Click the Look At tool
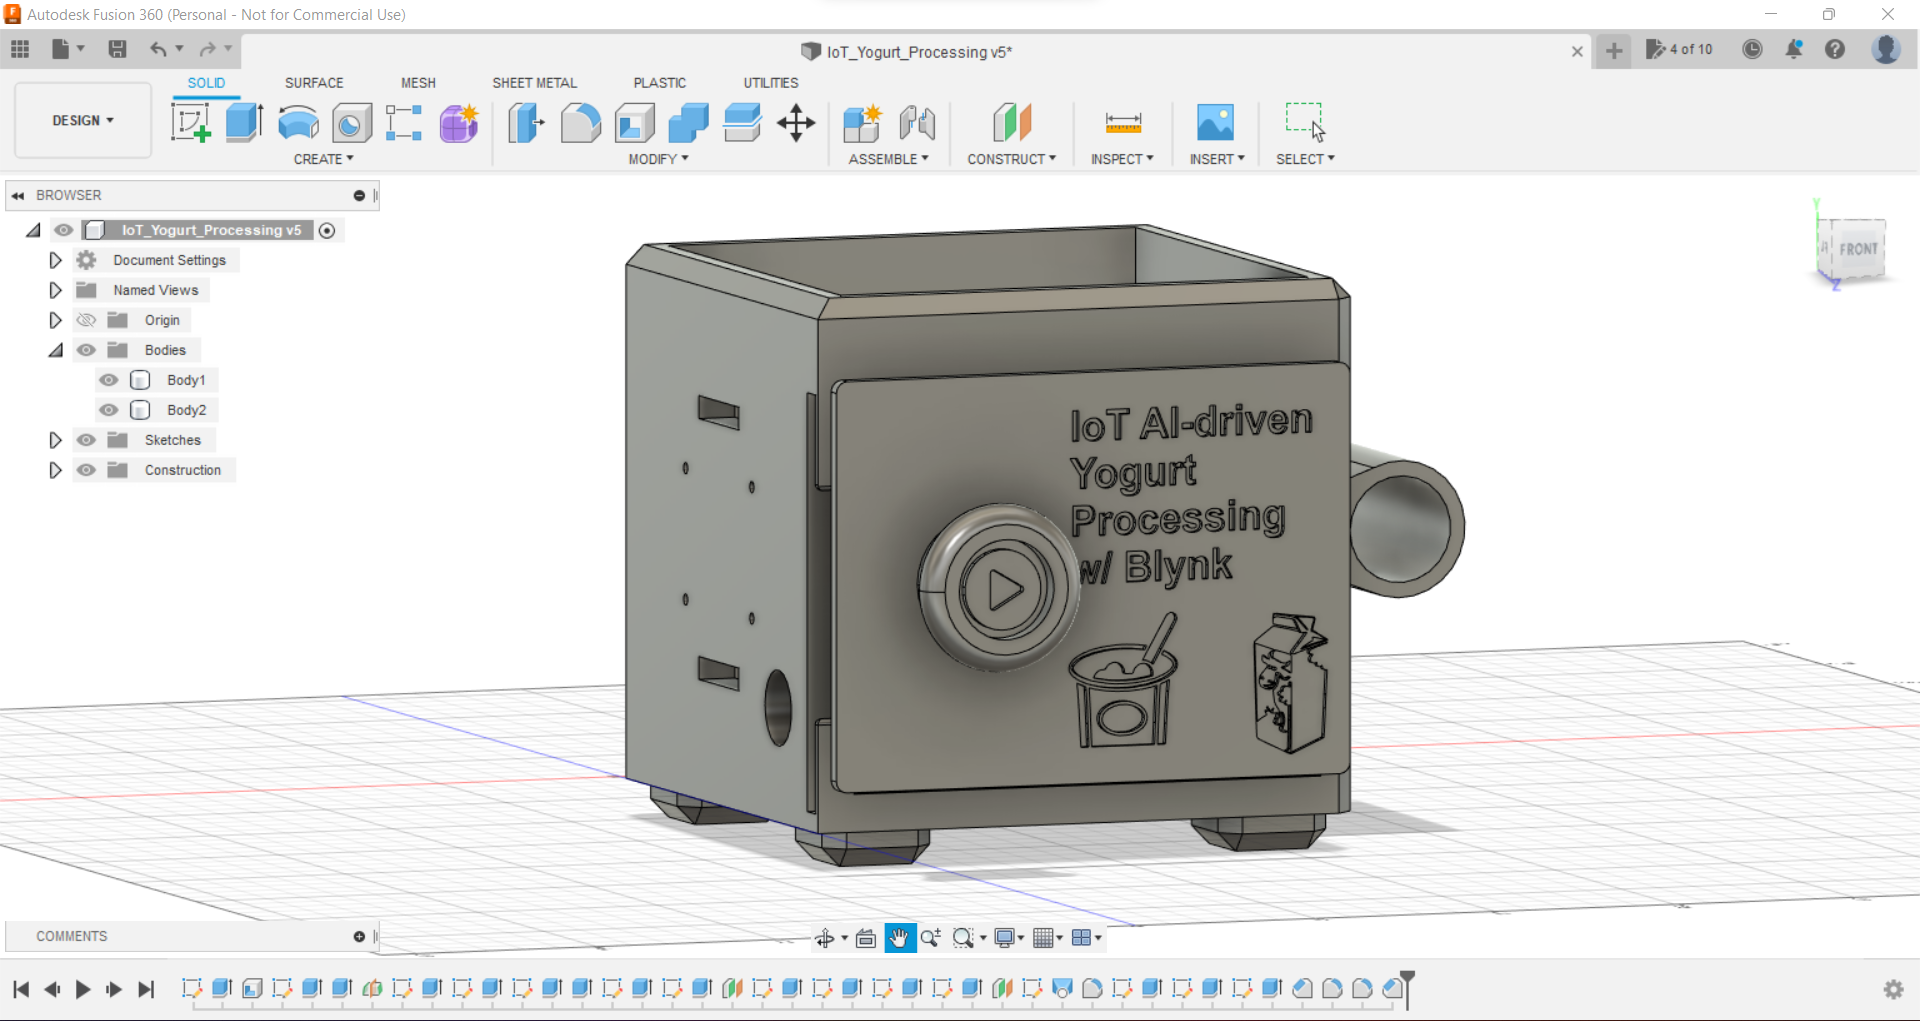This screenshot has width=1920, height=1021. (x=866, y=938)
